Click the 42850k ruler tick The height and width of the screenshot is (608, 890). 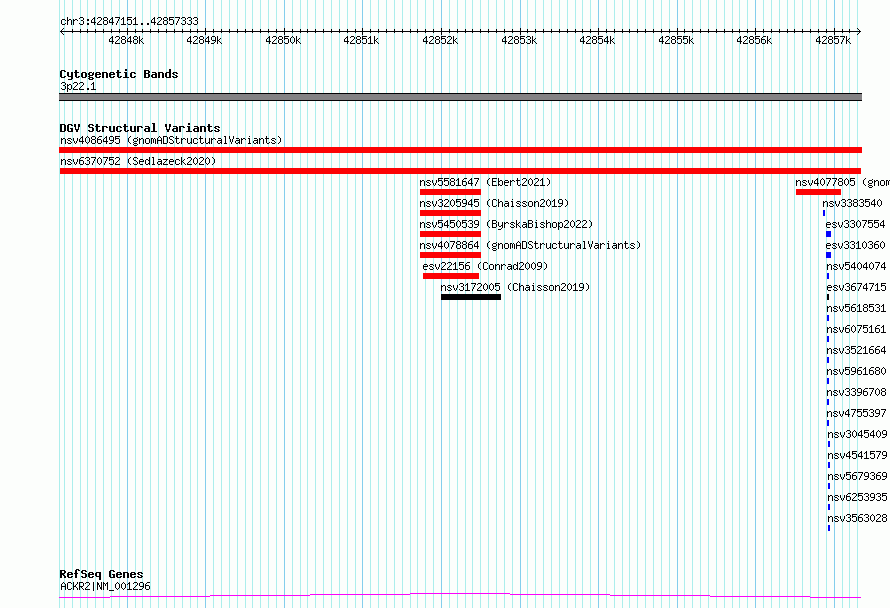pyautogui.click(x=283, y=40)
